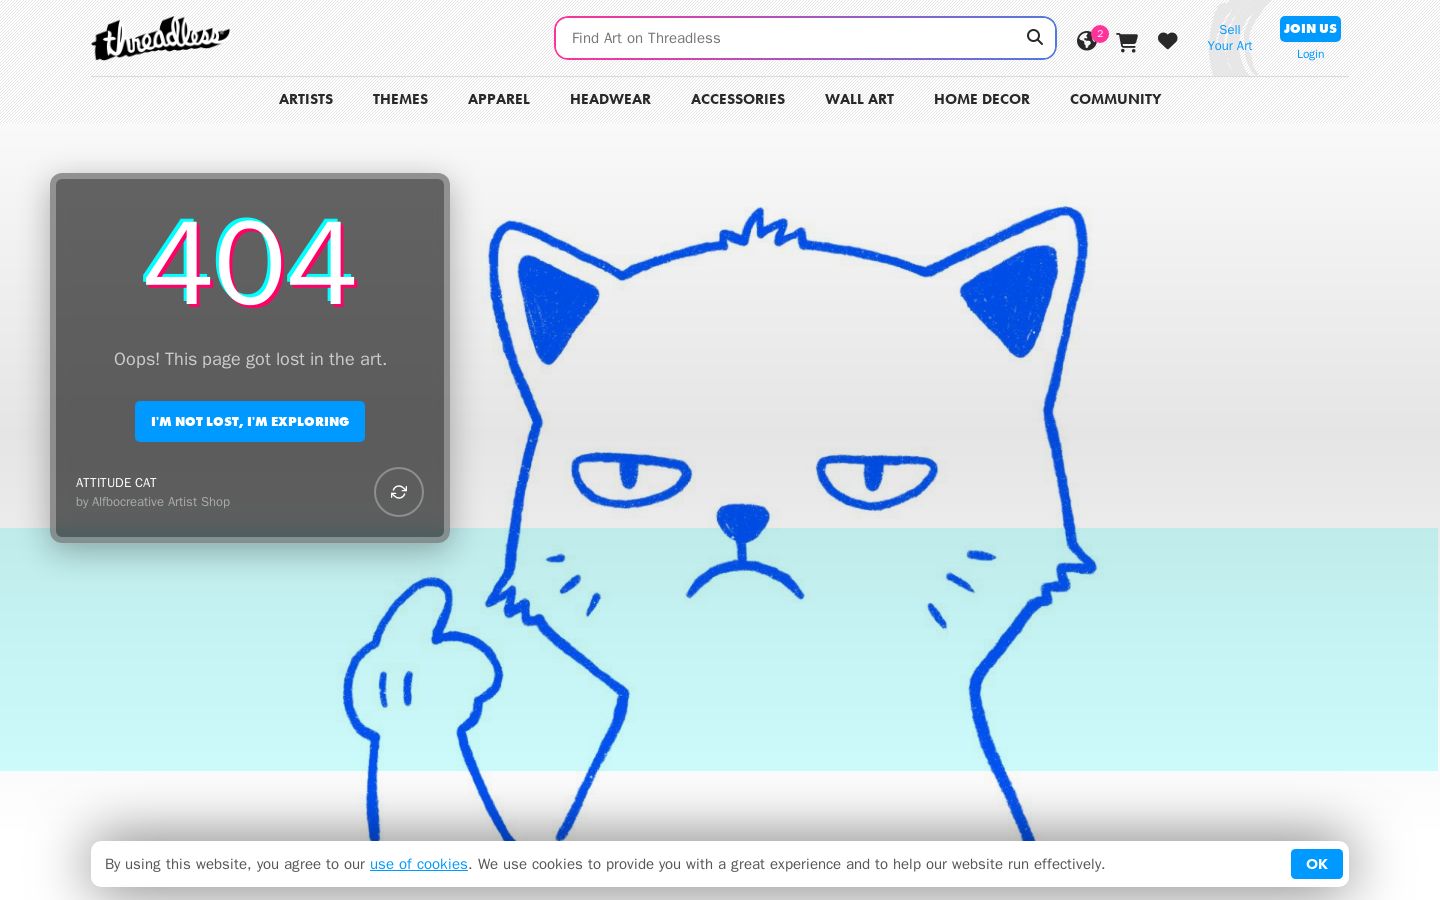The image size is (1440, 900).
Task: Click the 404 error heading
Action: click(x=250, y=263)
